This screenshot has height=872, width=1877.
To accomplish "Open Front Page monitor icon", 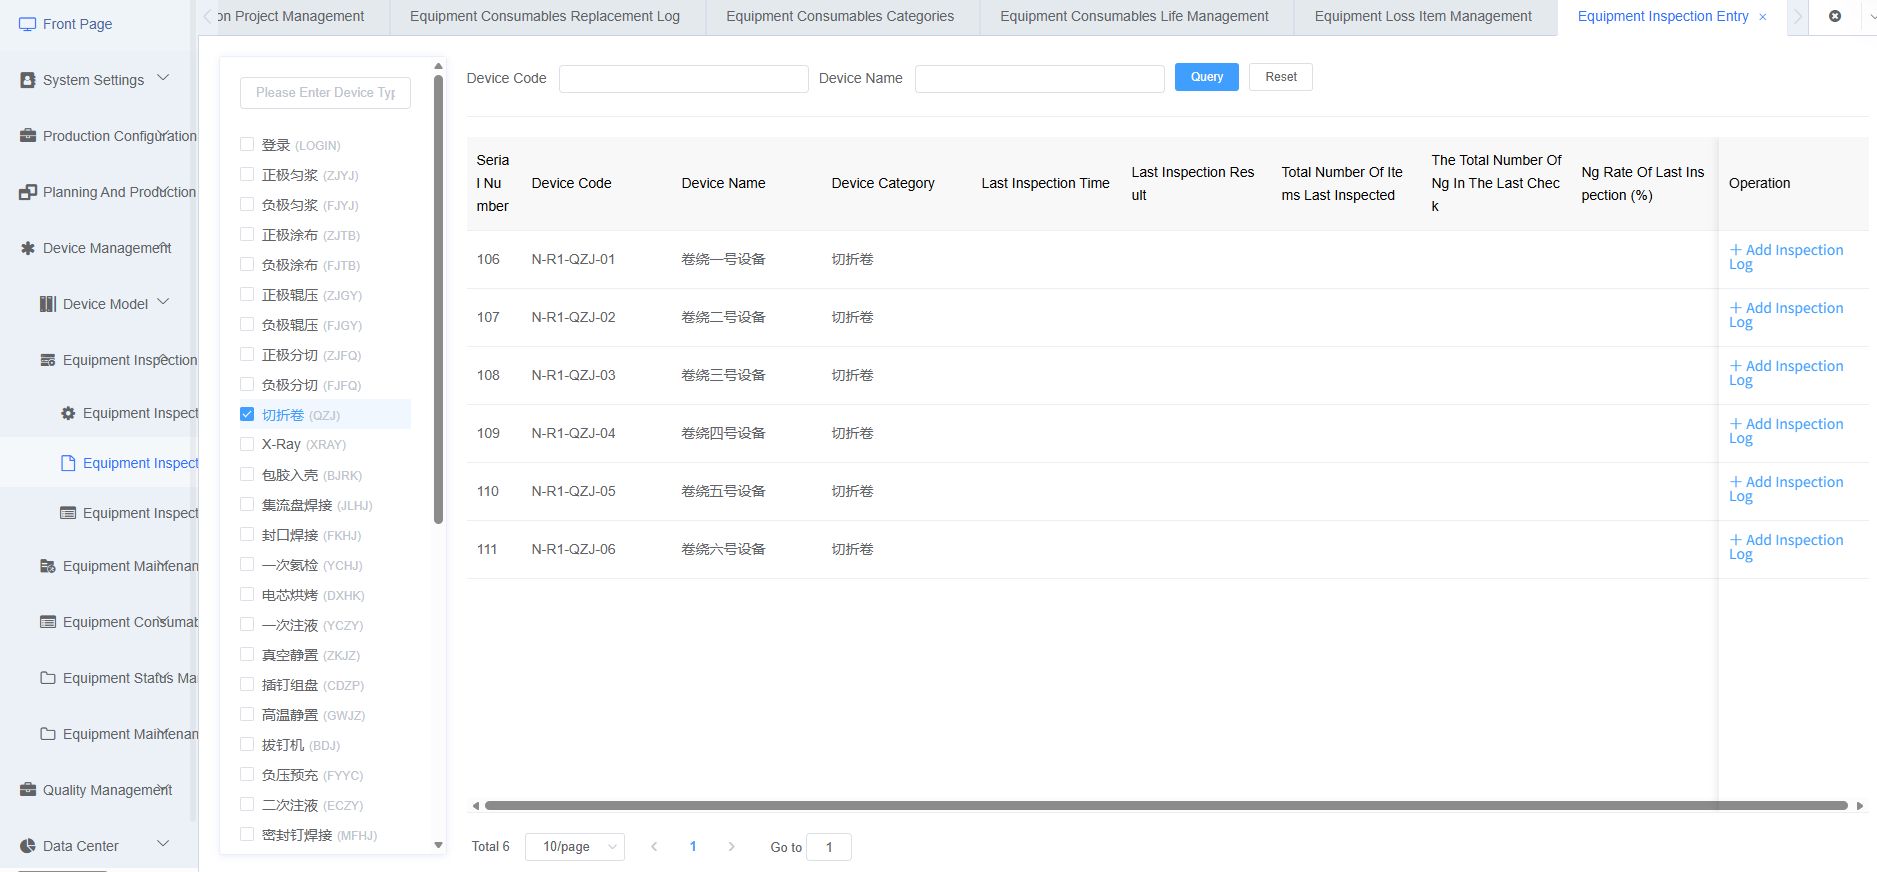I will point(28,24).
